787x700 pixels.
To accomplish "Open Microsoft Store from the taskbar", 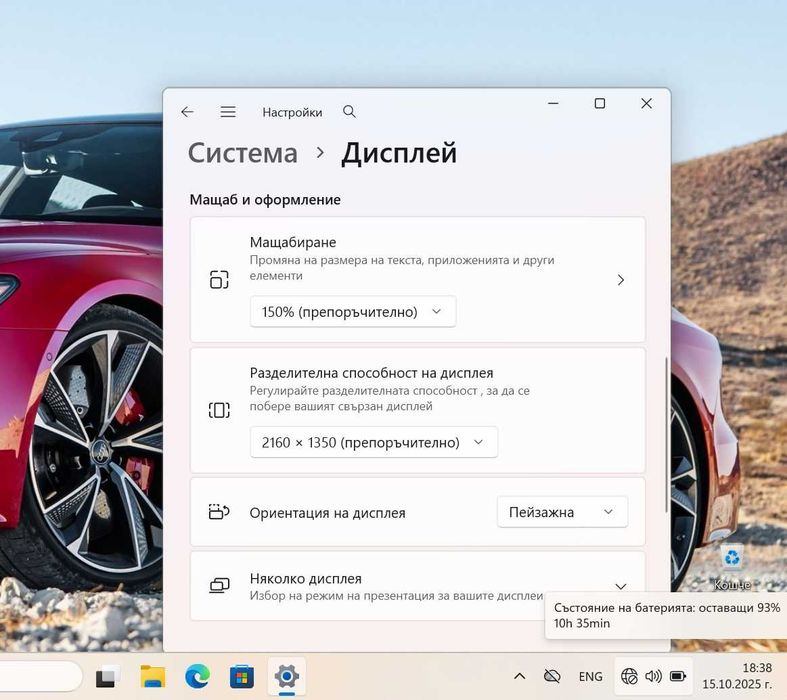I will pyautogui.click(x=241, y=677).
